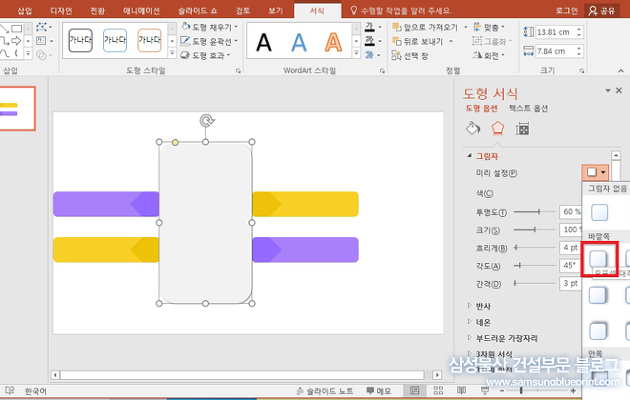This screenshot has height=400, width=630.
Task: Open the 맞춤 align dropdown
Action: [x=489, y=27]
